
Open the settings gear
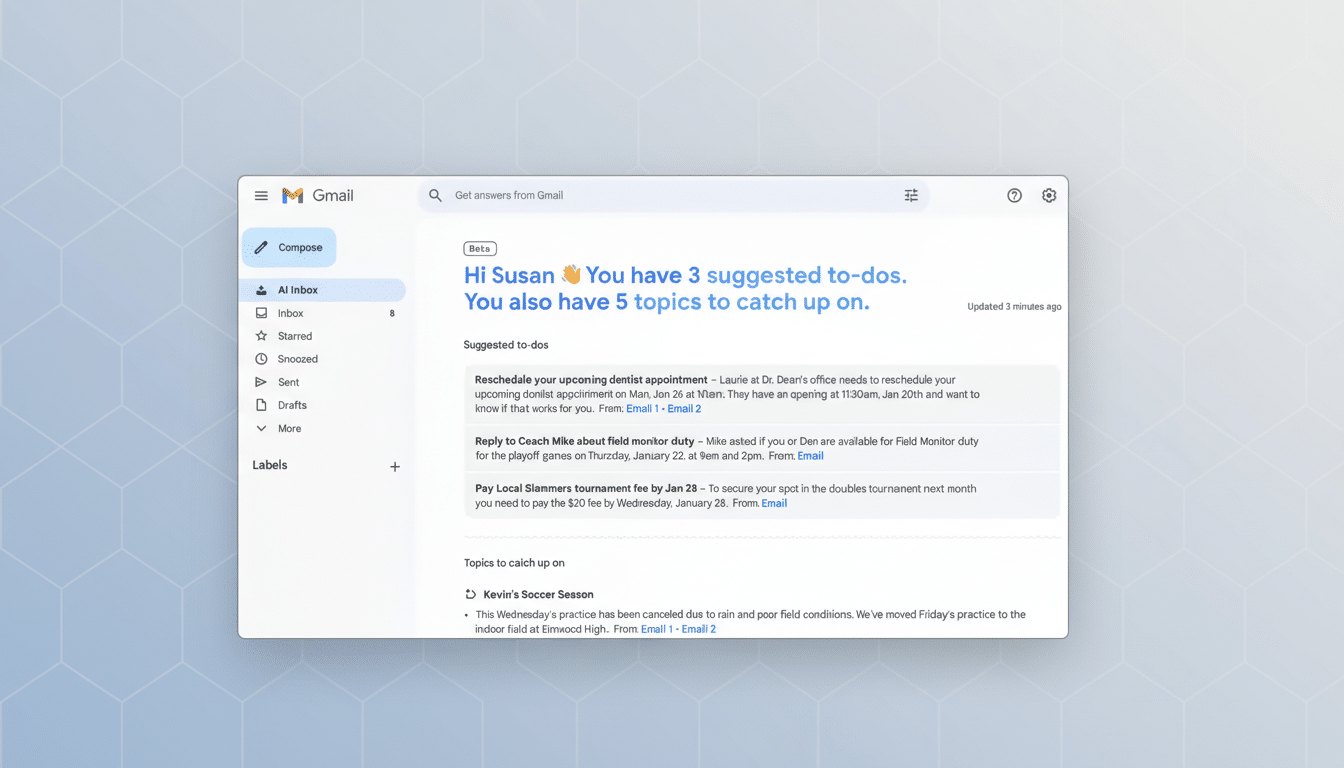tap(1048, 195)
